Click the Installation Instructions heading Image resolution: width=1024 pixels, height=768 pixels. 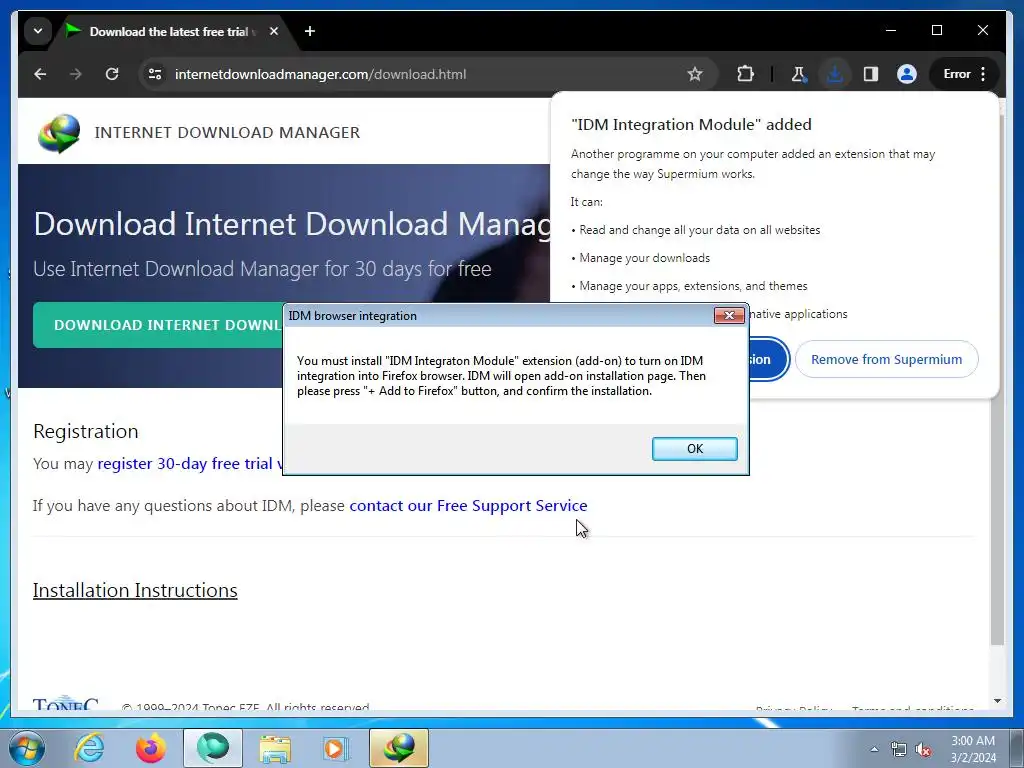click(x=135, y=590)
